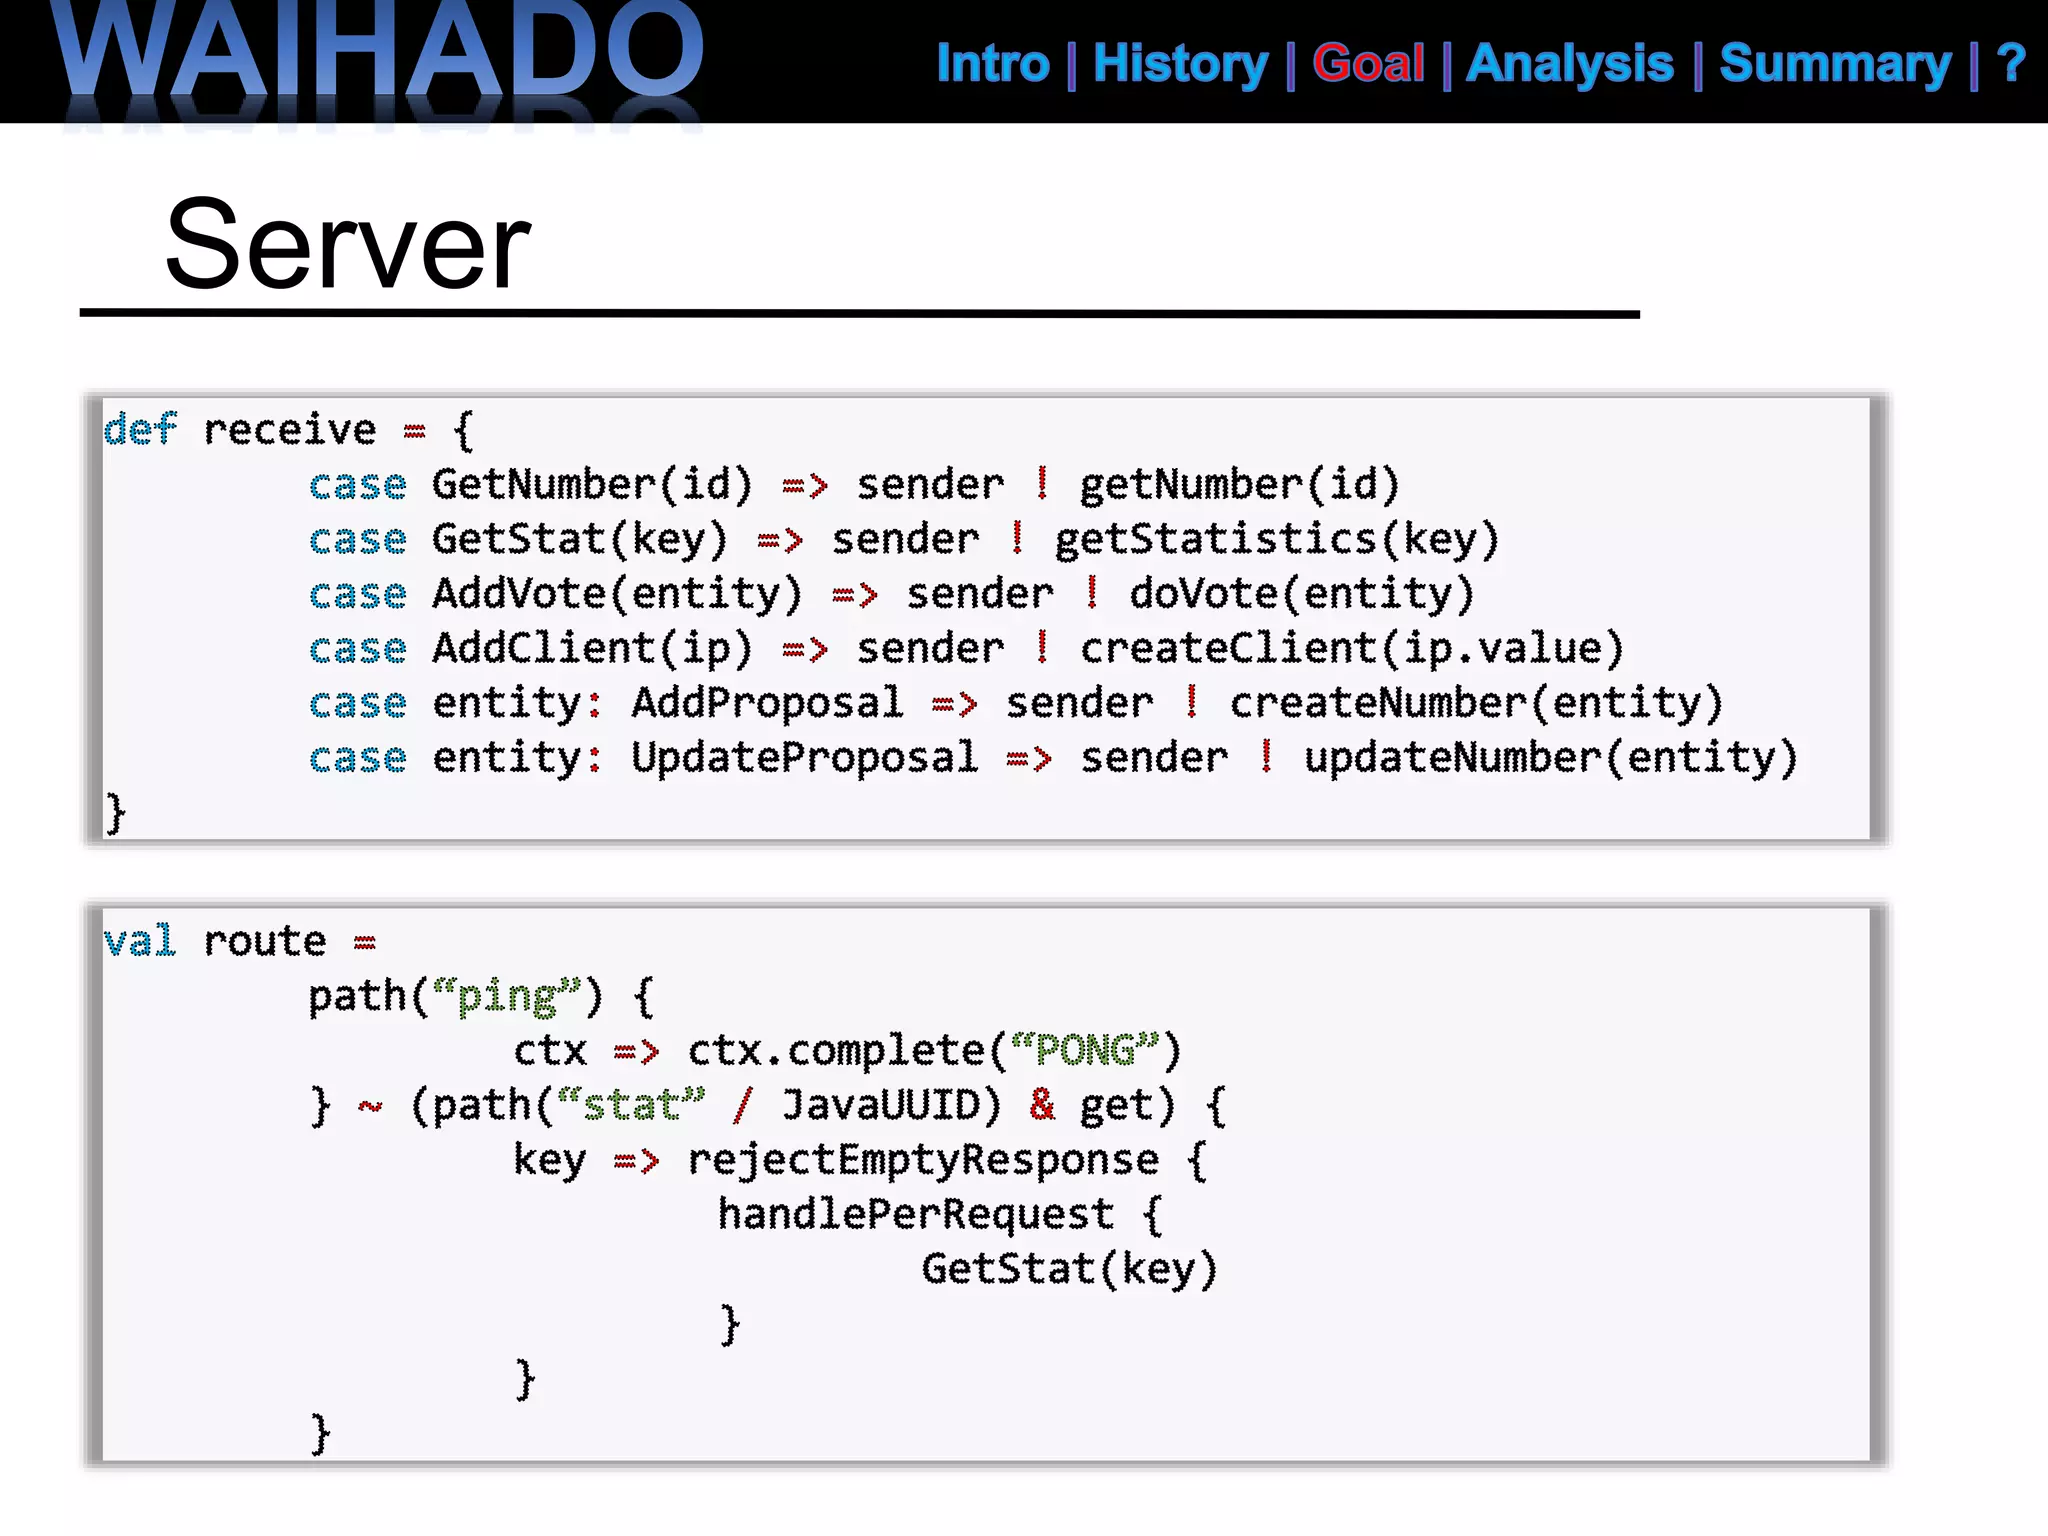This screenshot has height=1536, width=2048.
Task: Click handlePerRequest in route code
Action: pos(915,1215)
